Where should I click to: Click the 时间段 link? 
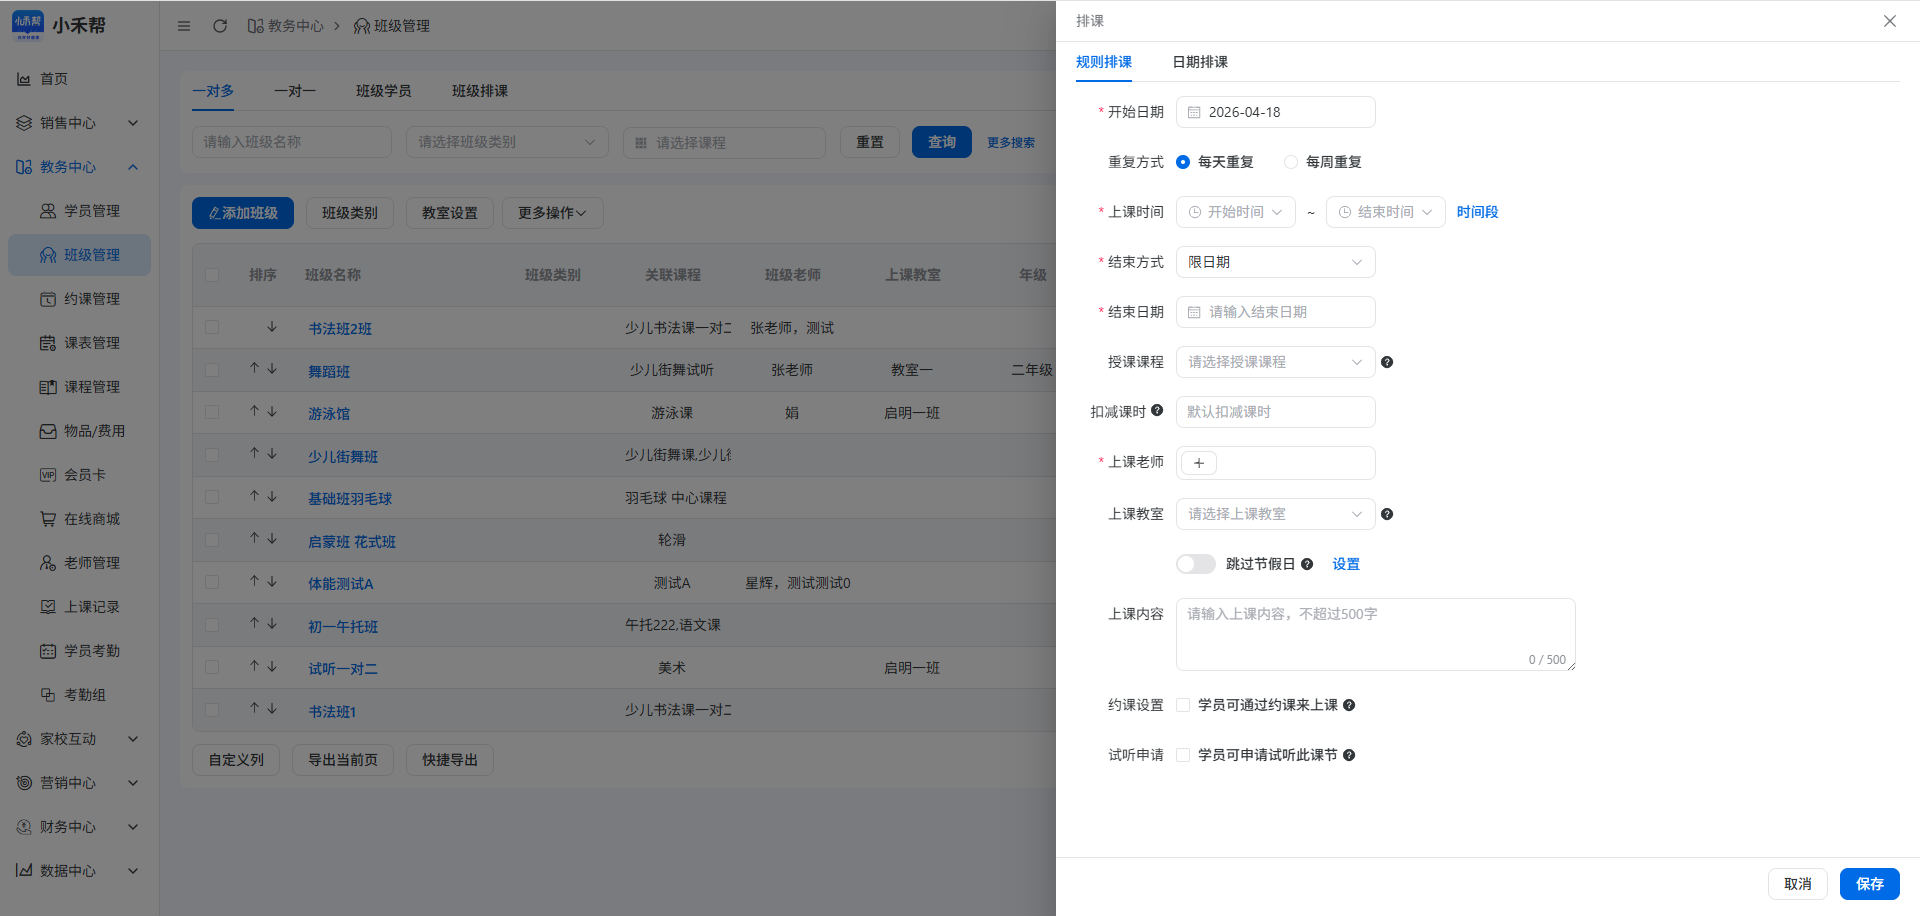tap(1477, 212)
